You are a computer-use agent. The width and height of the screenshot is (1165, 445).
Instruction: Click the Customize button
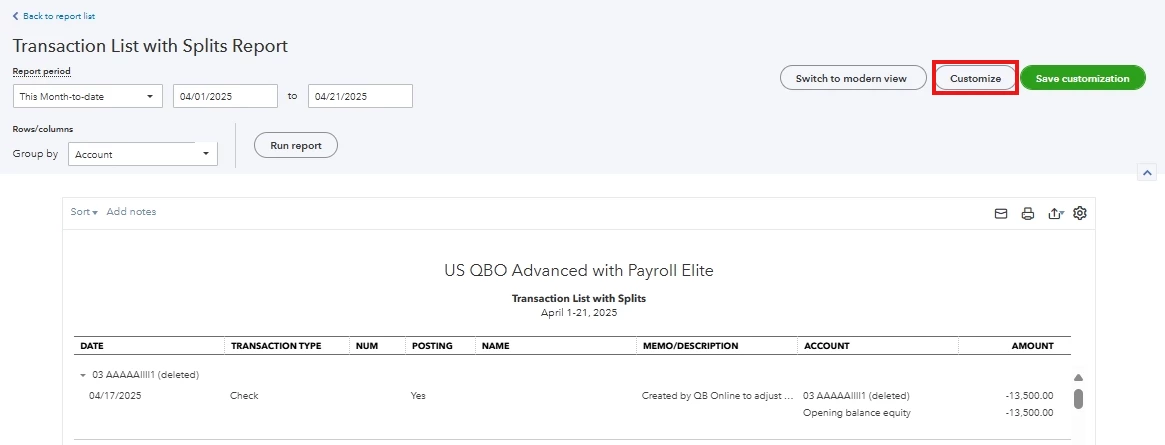tap(975, 78)
